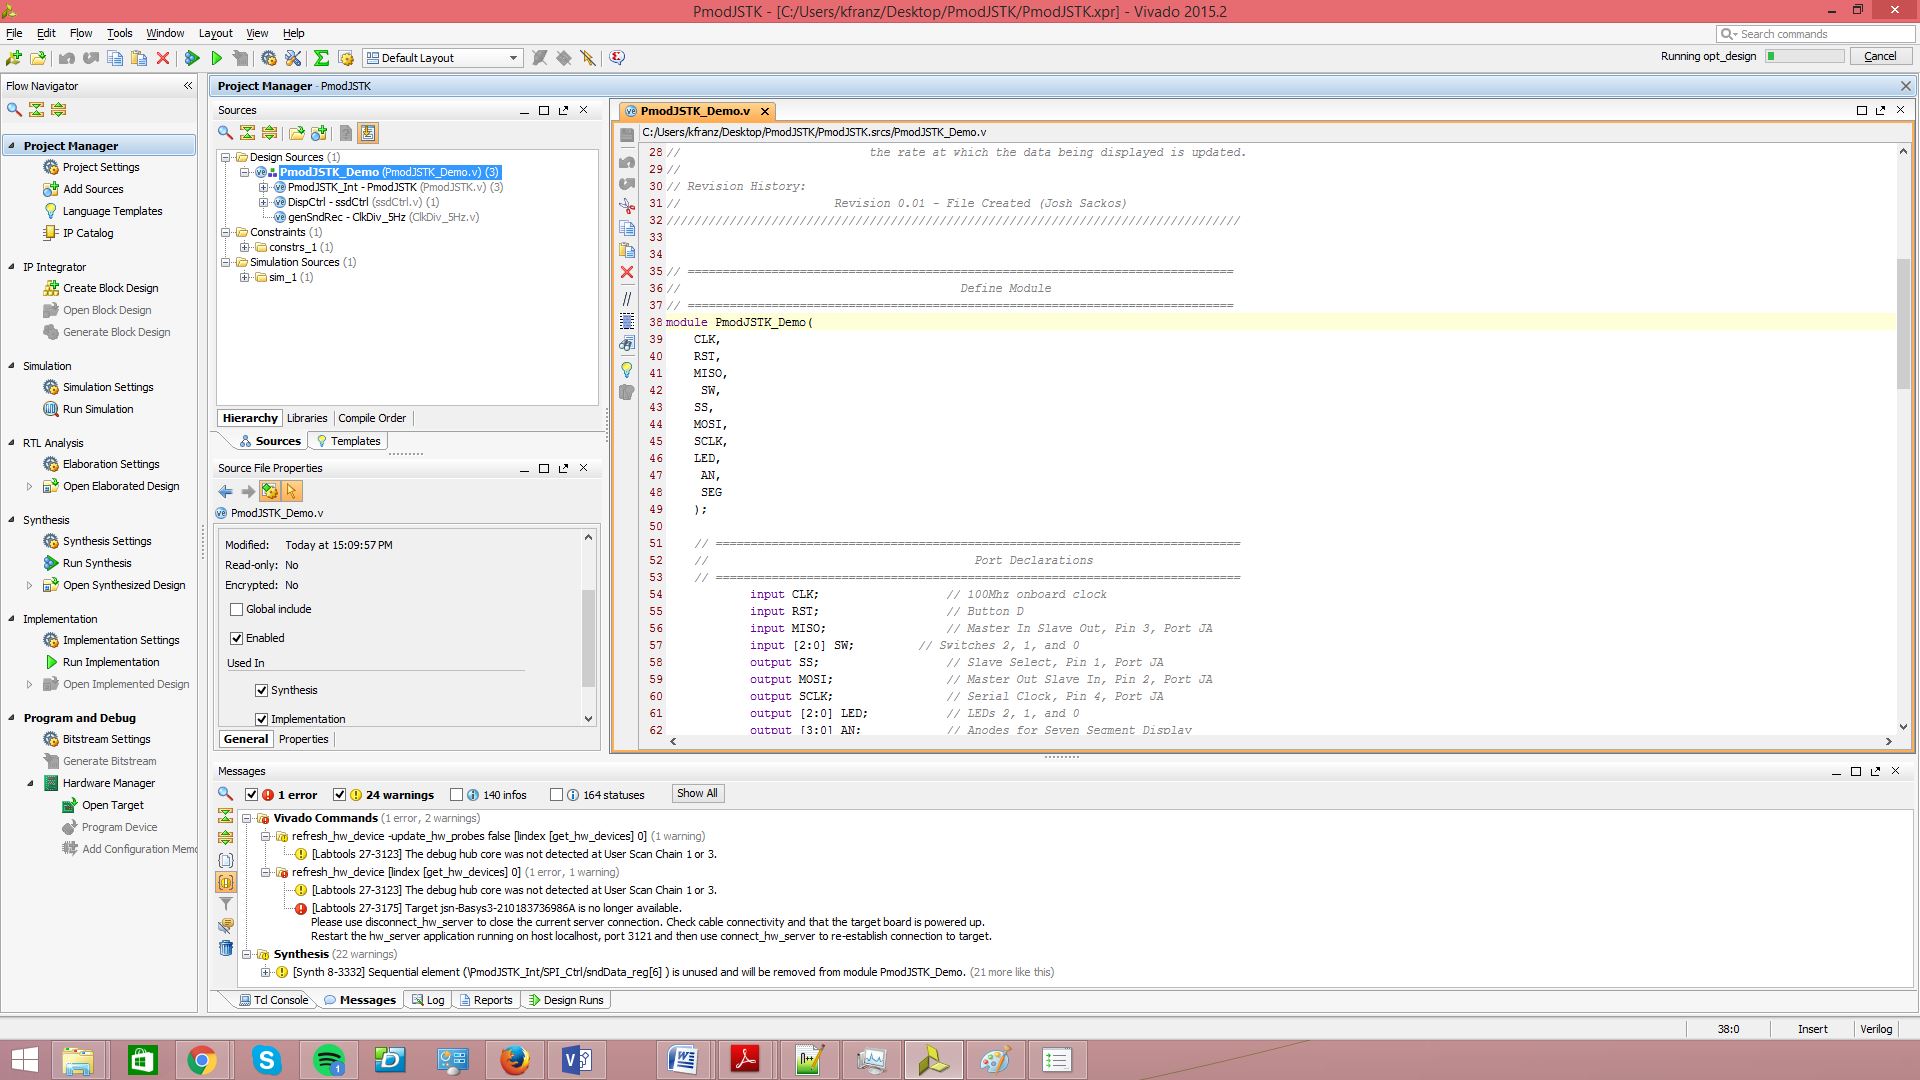Enable the 164 statuses filter checkbox
1920x1080 pixels.
click(x=556, y=795)
